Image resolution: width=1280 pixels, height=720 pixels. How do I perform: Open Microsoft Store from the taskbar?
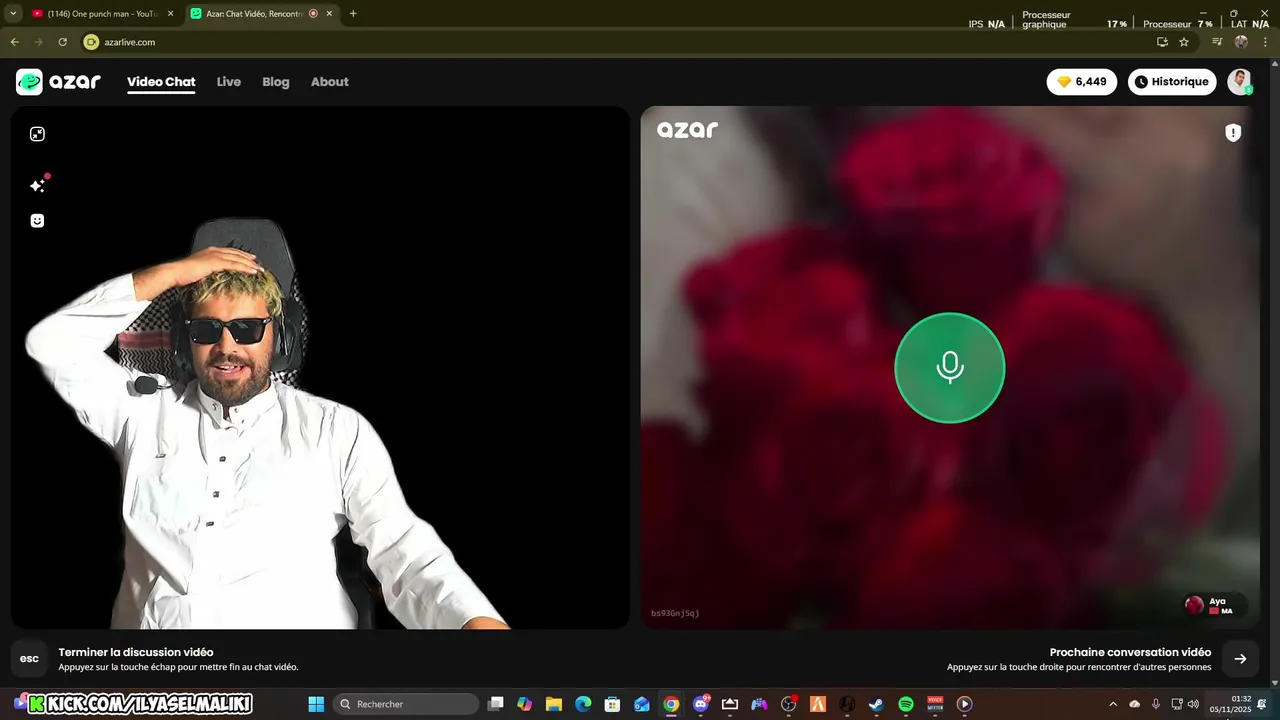pyautogui.click(x=612, y=704)
